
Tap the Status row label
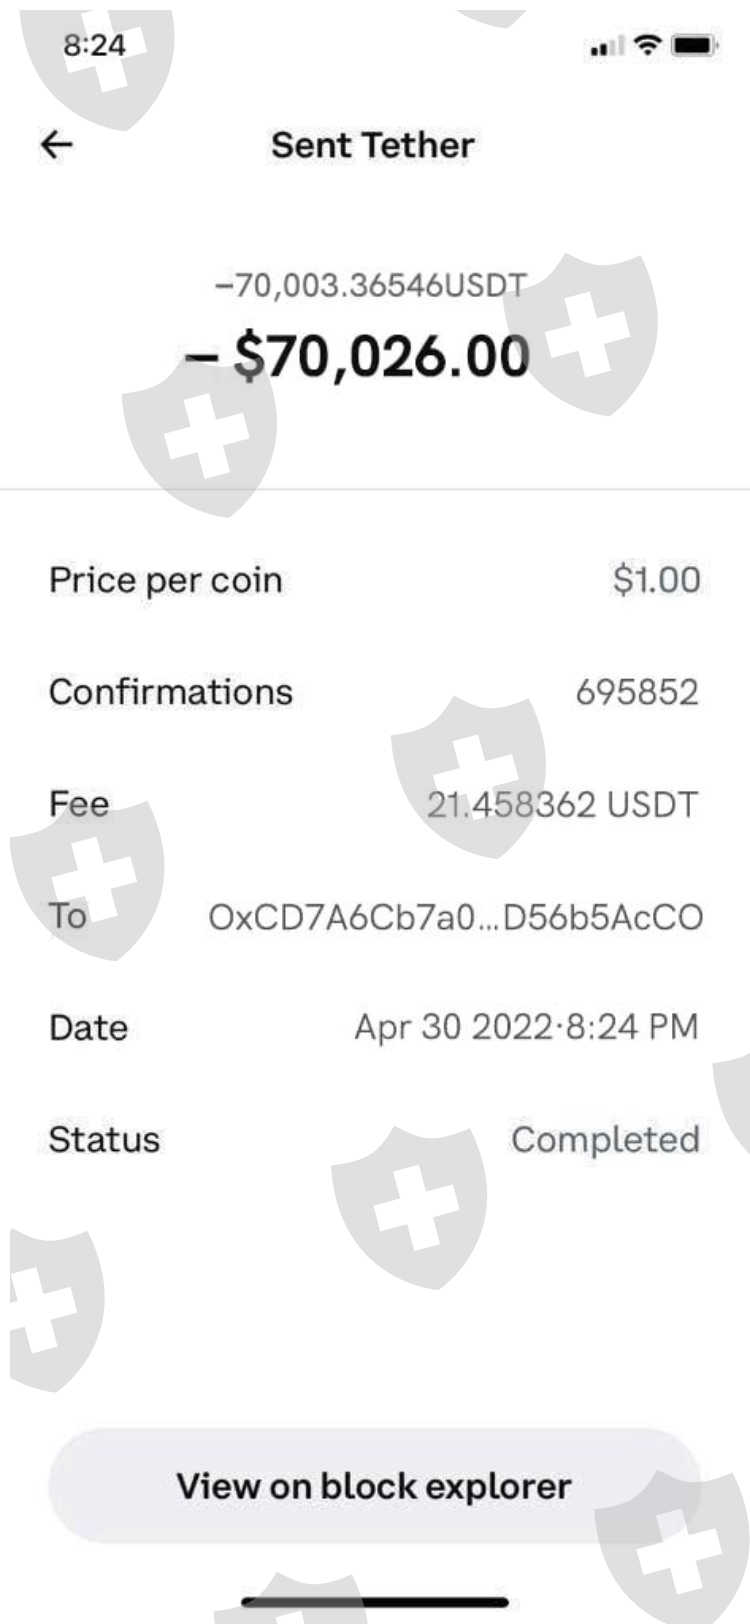click(104, 1139)
